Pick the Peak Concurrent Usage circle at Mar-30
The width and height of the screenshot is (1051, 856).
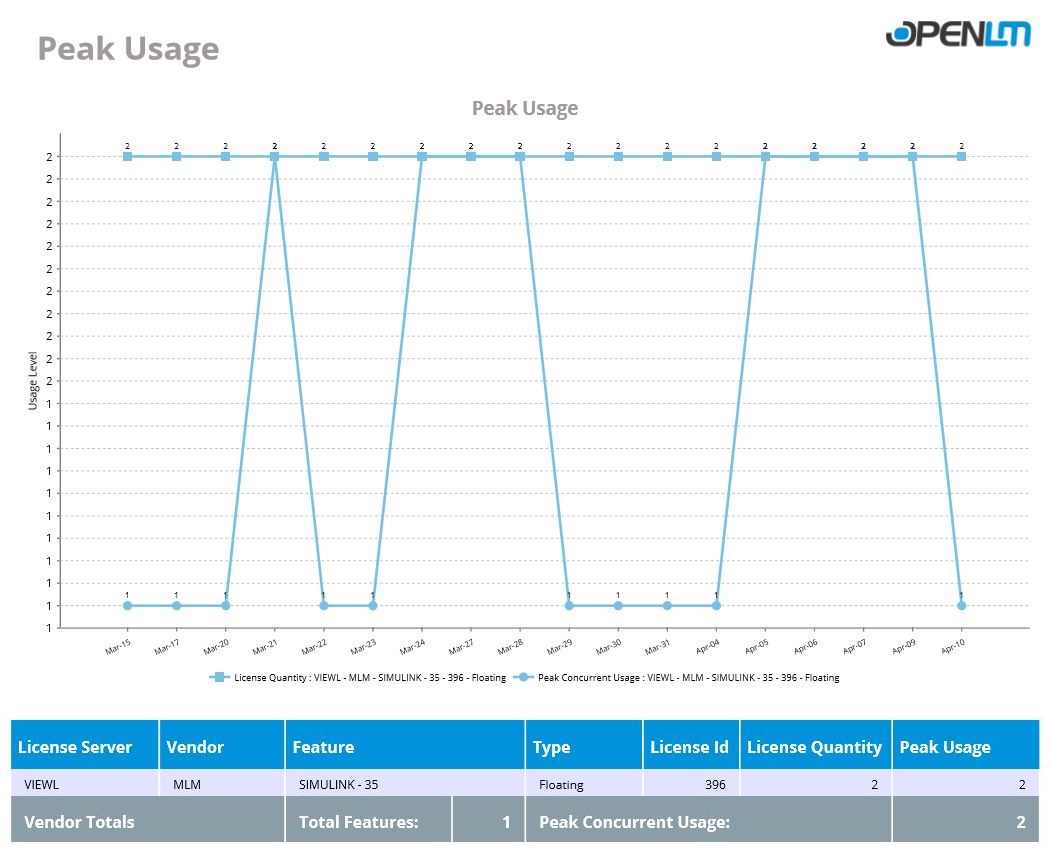coord(618,605)
